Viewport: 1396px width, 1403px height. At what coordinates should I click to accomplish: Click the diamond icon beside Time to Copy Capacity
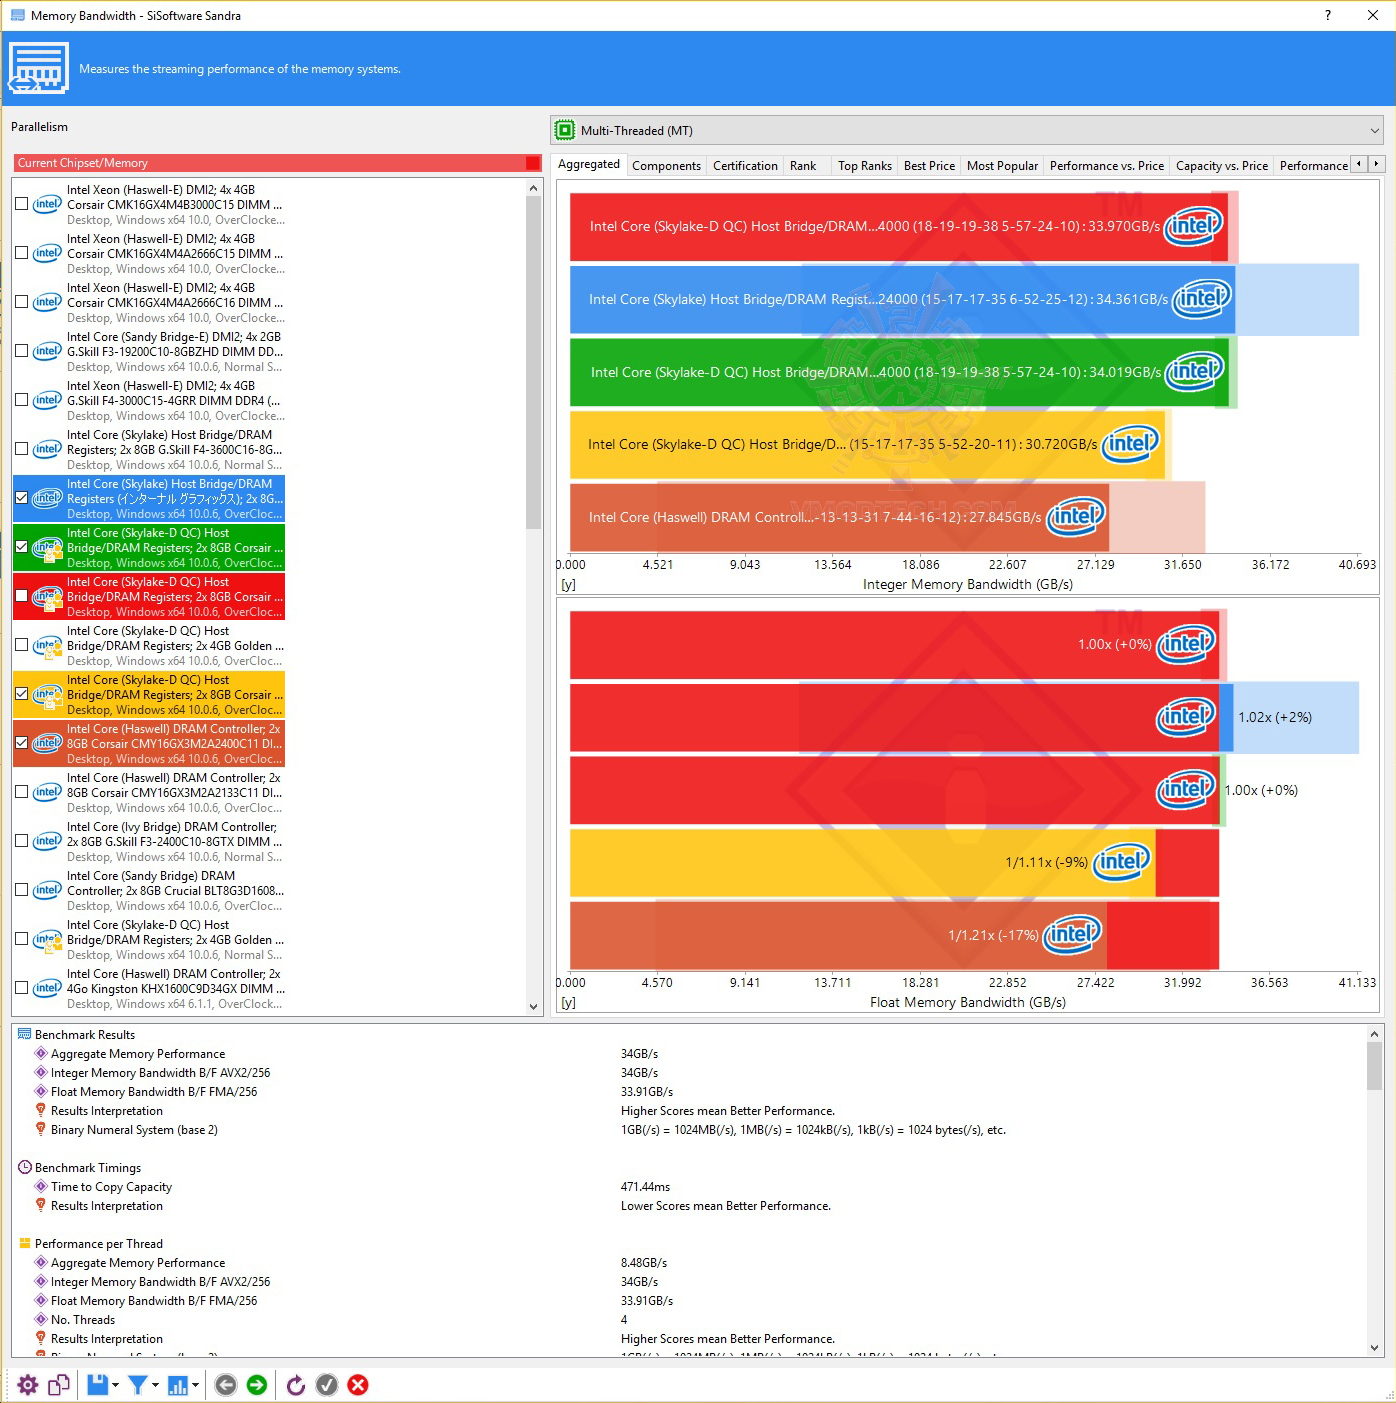pos(41,1187)
